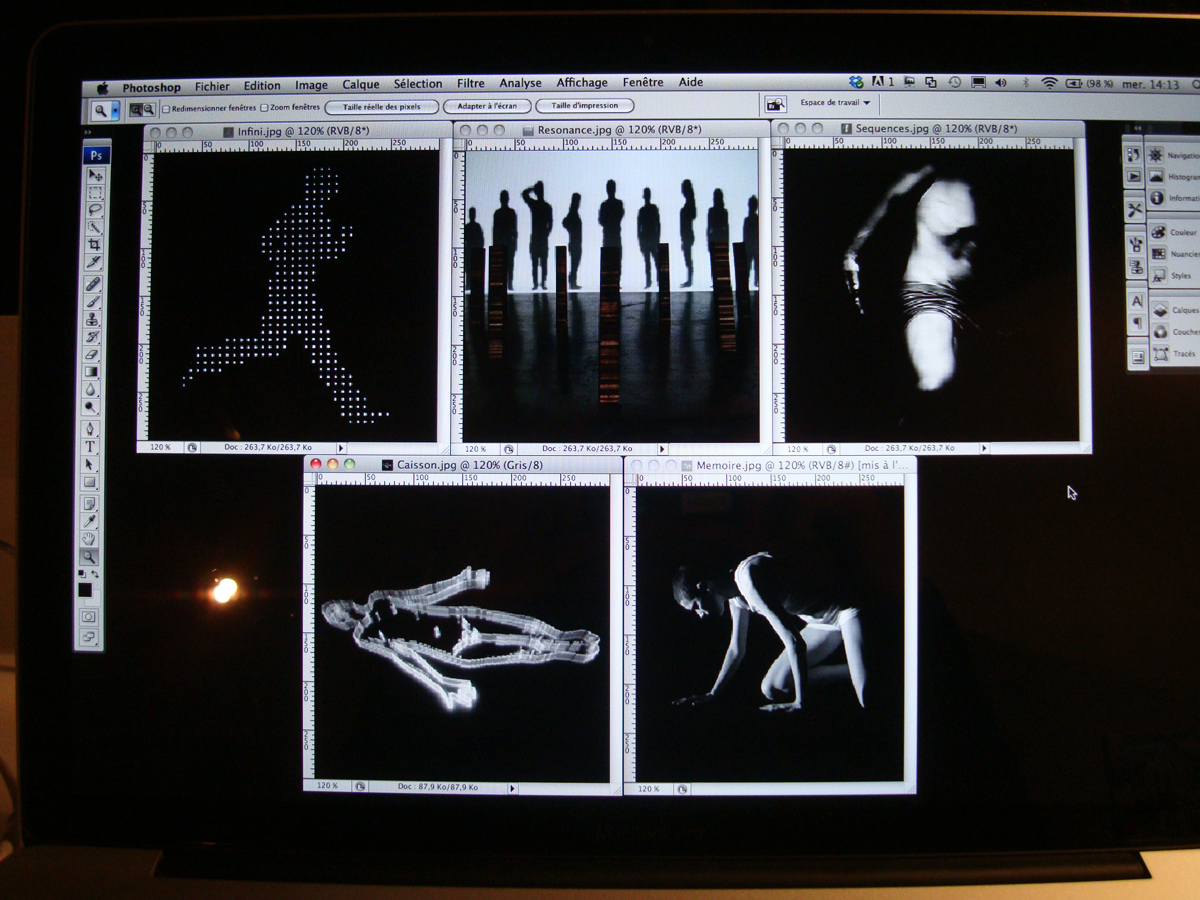Open the status bar arrow menu in Caisson.jpg
Viewport: 1200px width, 900px height.
pyautogui.click(x=512, y=788)
